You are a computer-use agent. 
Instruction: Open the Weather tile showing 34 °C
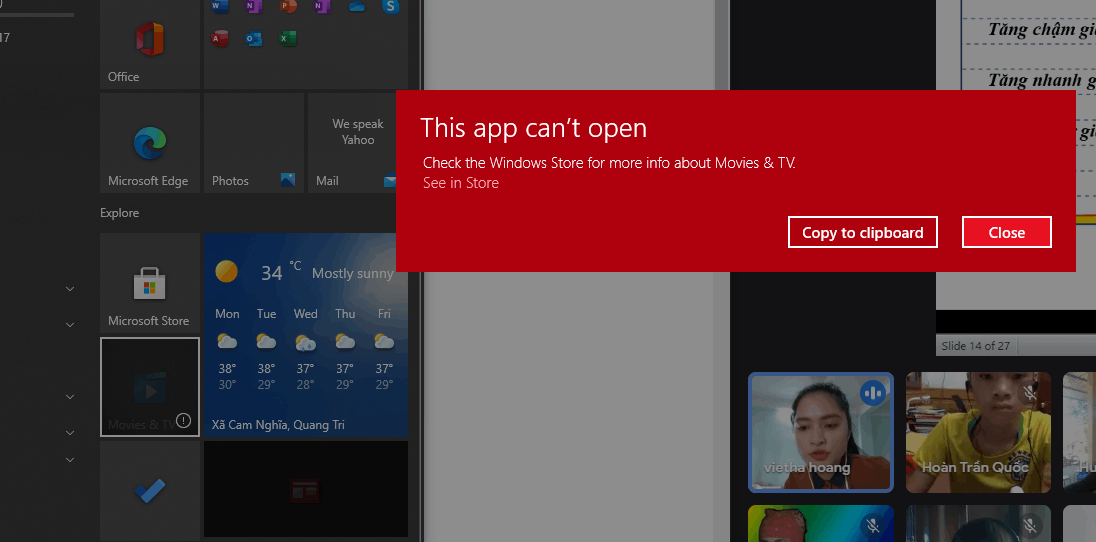305,335
